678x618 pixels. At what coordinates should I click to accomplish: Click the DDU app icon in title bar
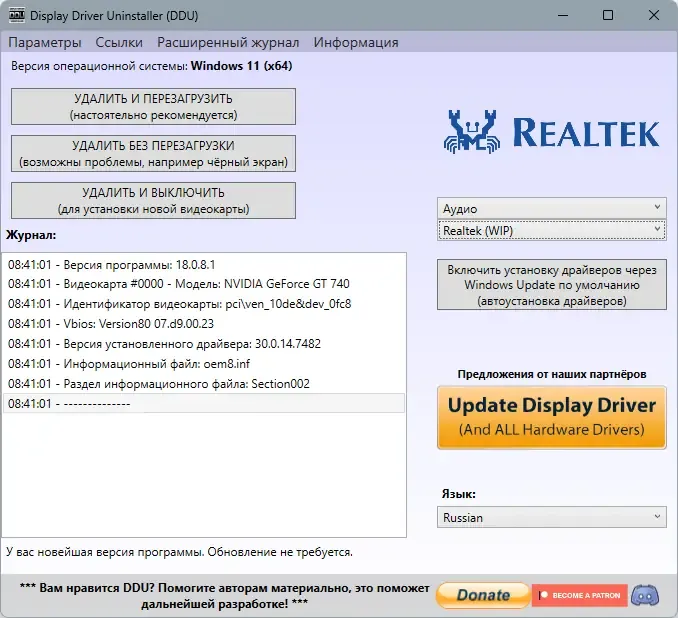[17, 16]
